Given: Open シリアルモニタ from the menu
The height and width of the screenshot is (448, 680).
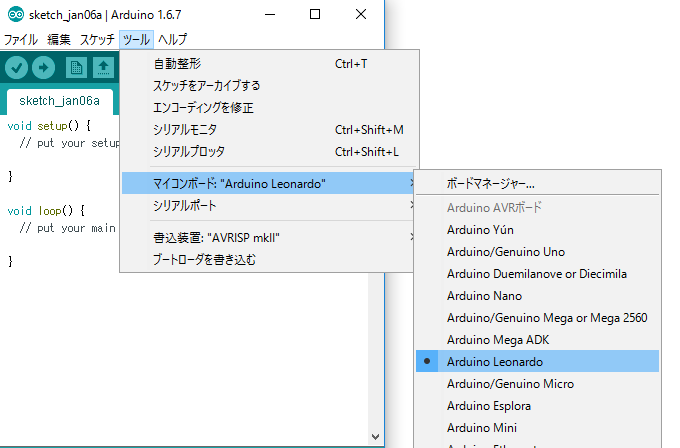Looking at the screenshot, I should 268,130.
